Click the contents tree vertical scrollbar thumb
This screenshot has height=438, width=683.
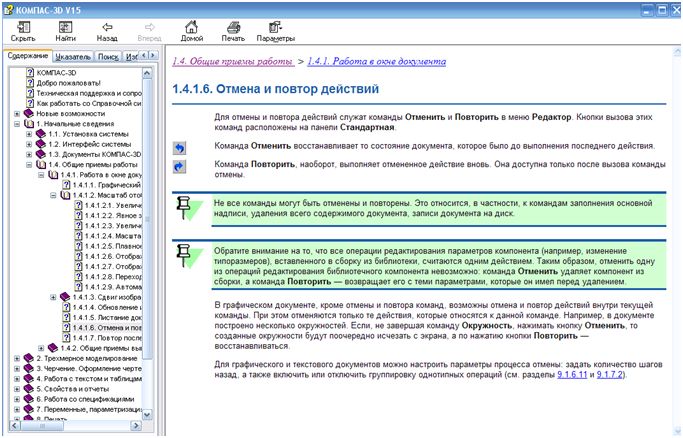147,217
